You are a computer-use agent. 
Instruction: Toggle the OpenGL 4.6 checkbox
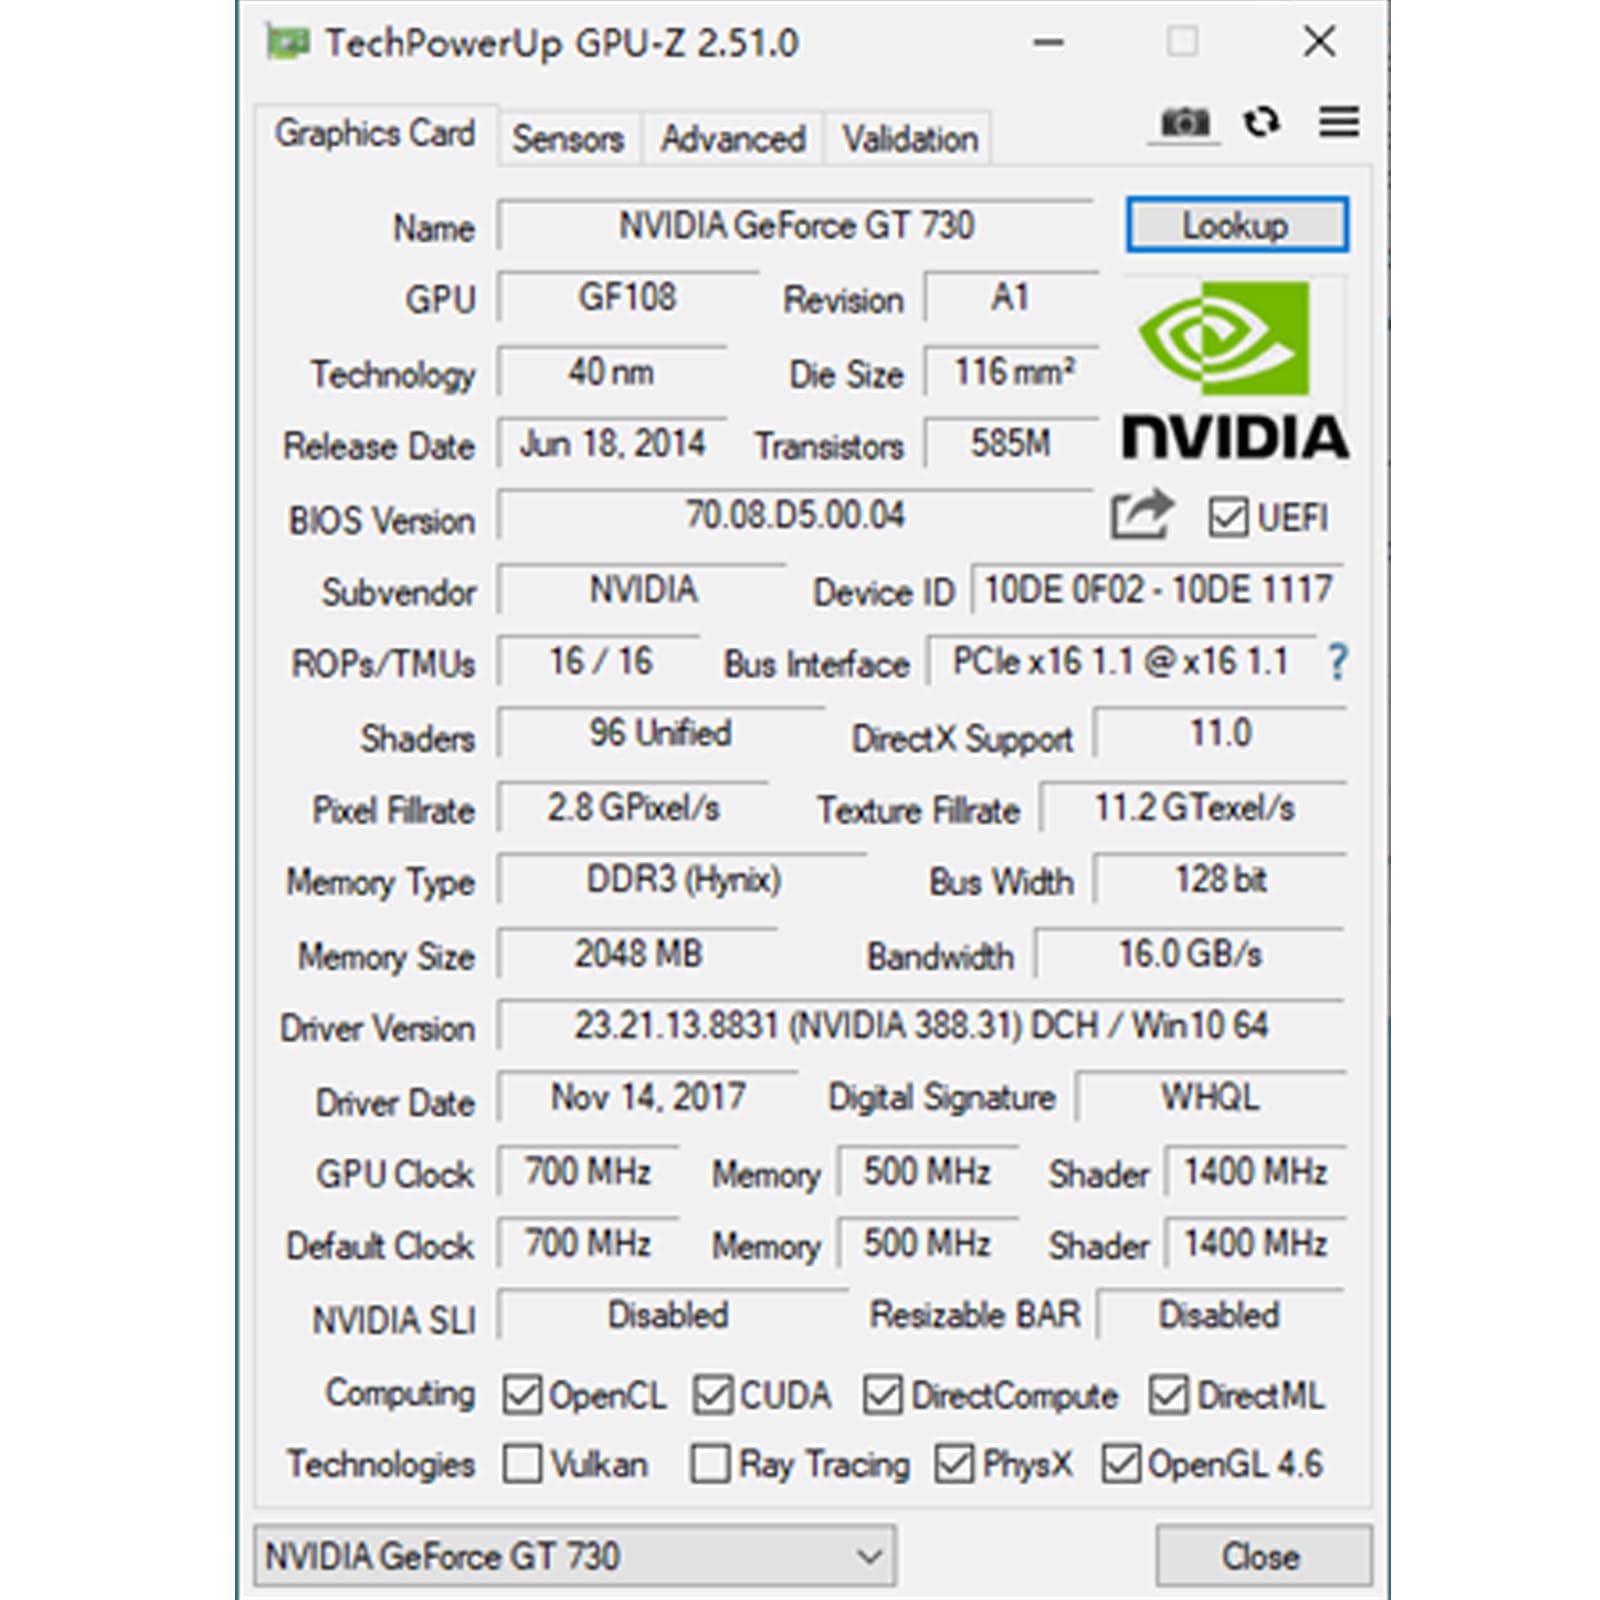pos(1120,1464)
